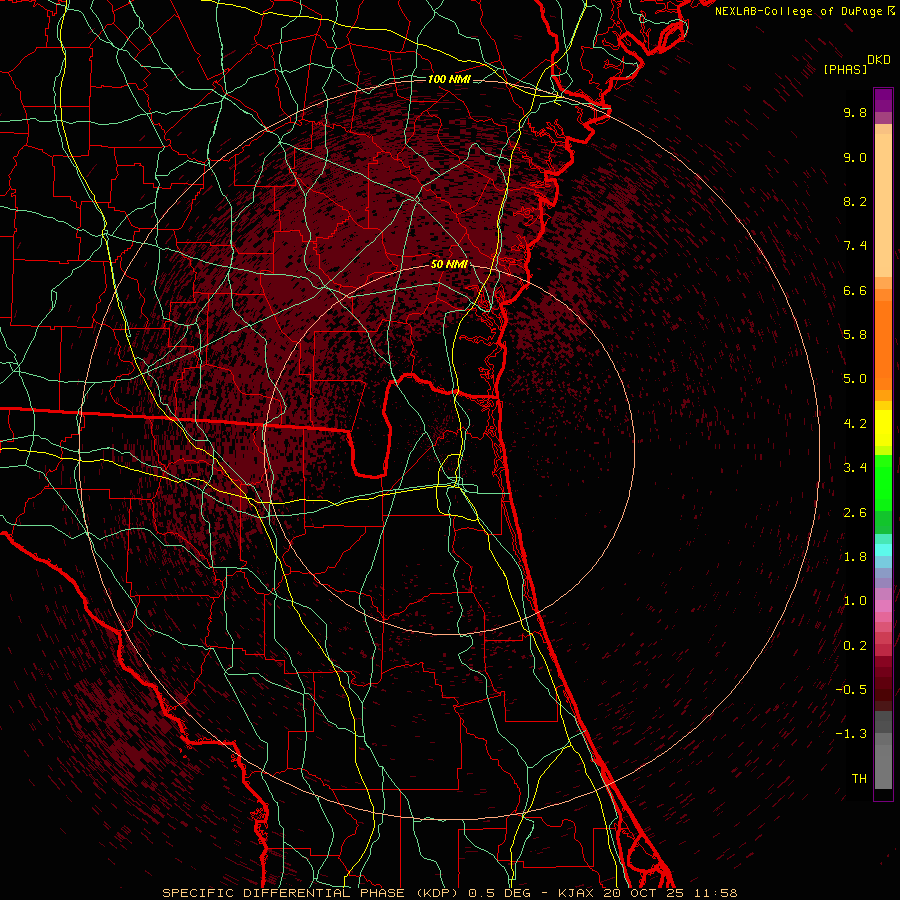Click the 9.8 value on the color scale

click(x=855, y=112)
